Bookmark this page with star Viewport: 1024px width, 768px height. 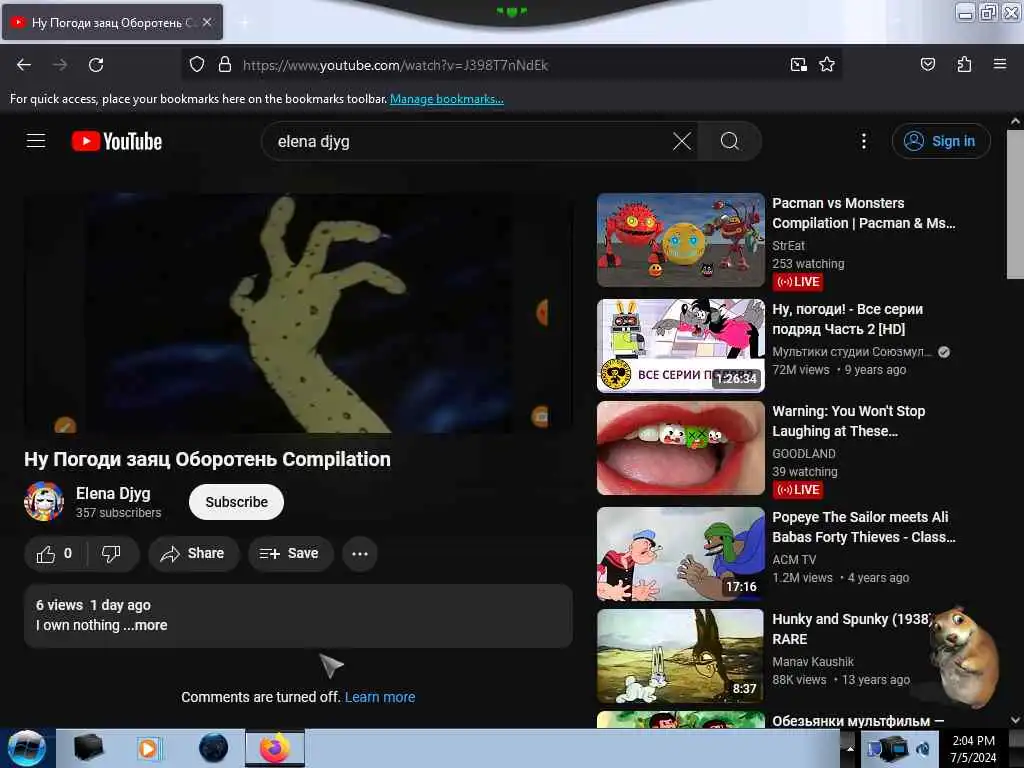(x=827, y=64)
